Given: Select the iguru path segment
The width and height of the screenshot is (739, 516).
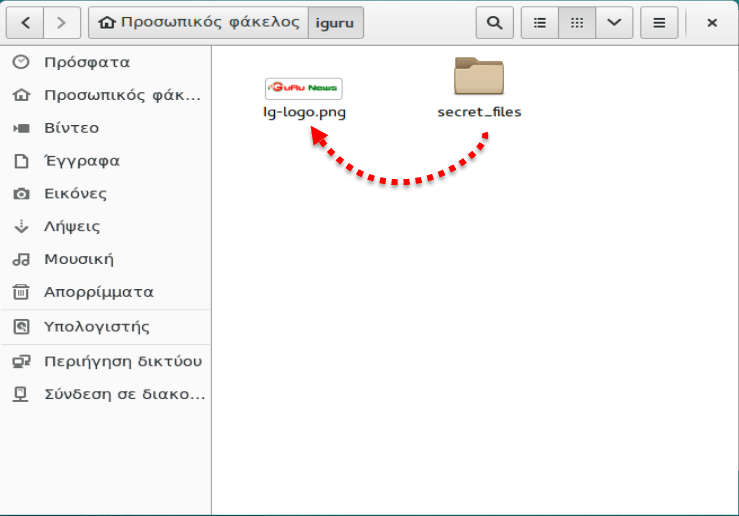Looking at the screenshot, I should pyautogui.click(x=336, y=23).
